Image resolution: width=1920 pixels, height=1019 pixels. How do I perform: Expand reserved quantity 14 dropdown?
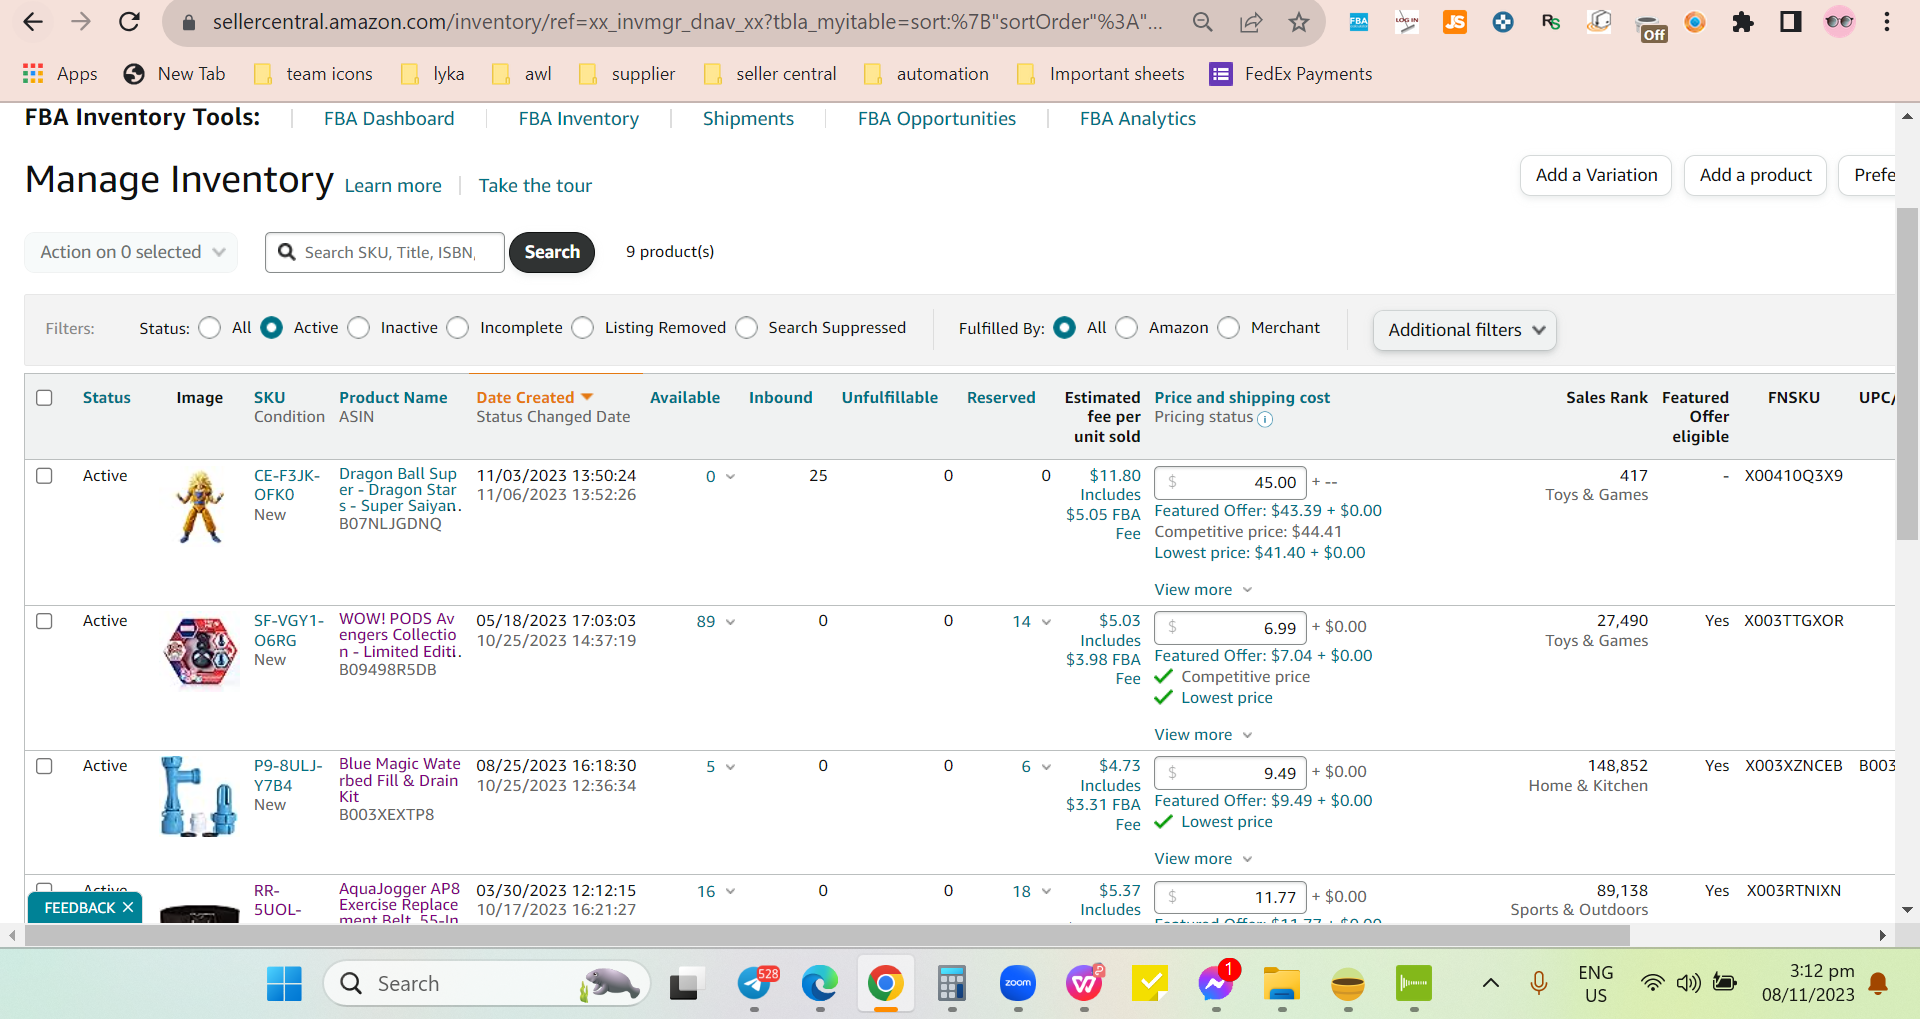1046,622
